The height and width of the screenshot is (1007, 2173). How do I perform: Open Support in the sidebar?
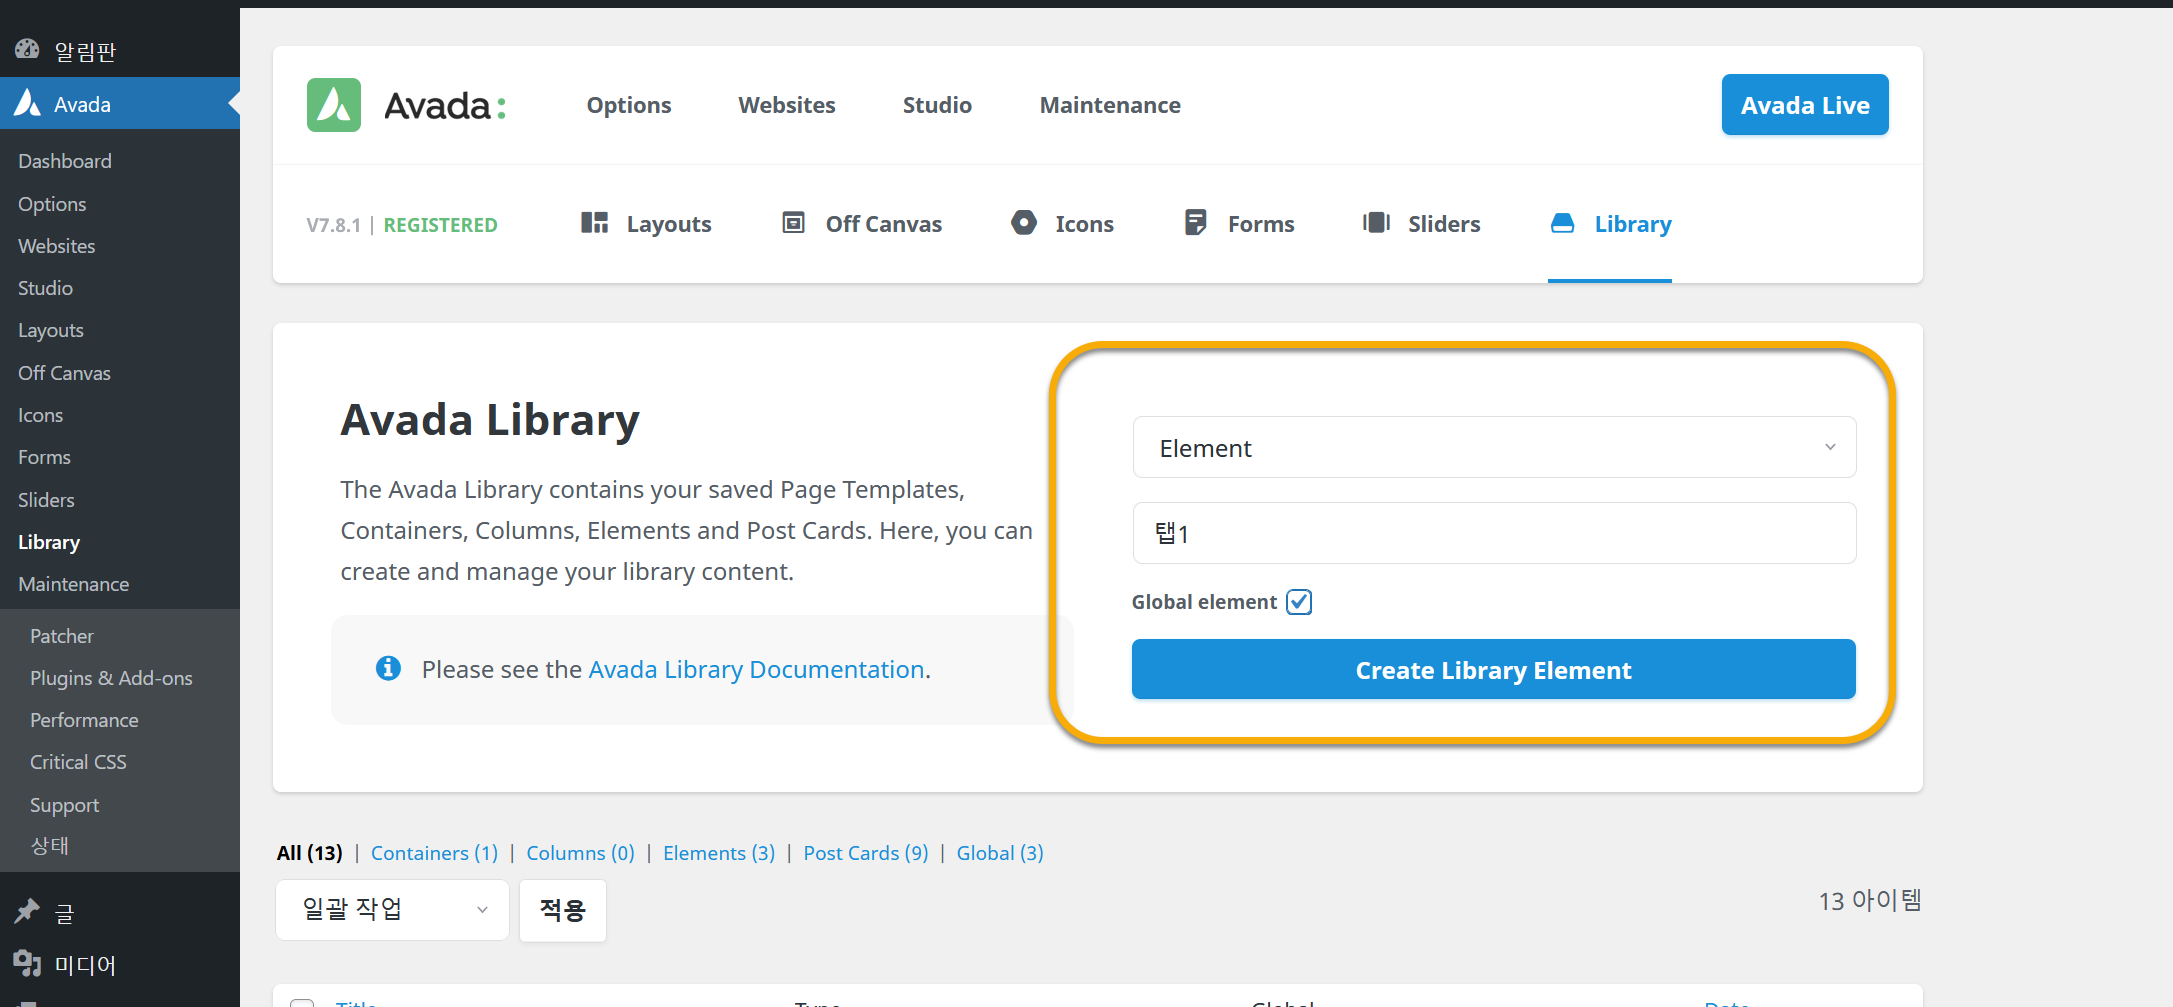[x=64, y=805]
